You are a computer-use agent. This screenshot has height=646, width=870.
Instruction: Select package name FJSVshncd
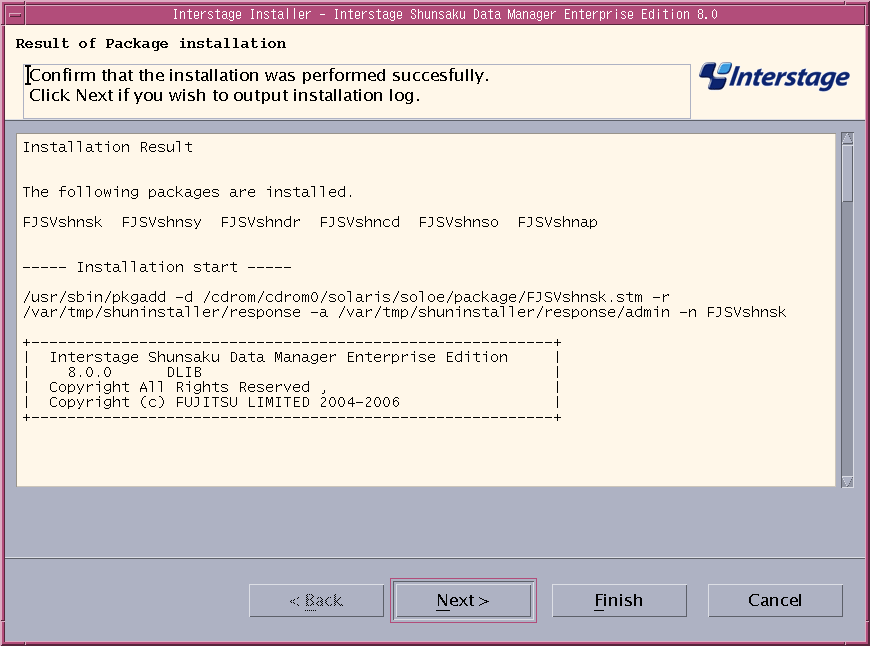(x=360, y=222)
